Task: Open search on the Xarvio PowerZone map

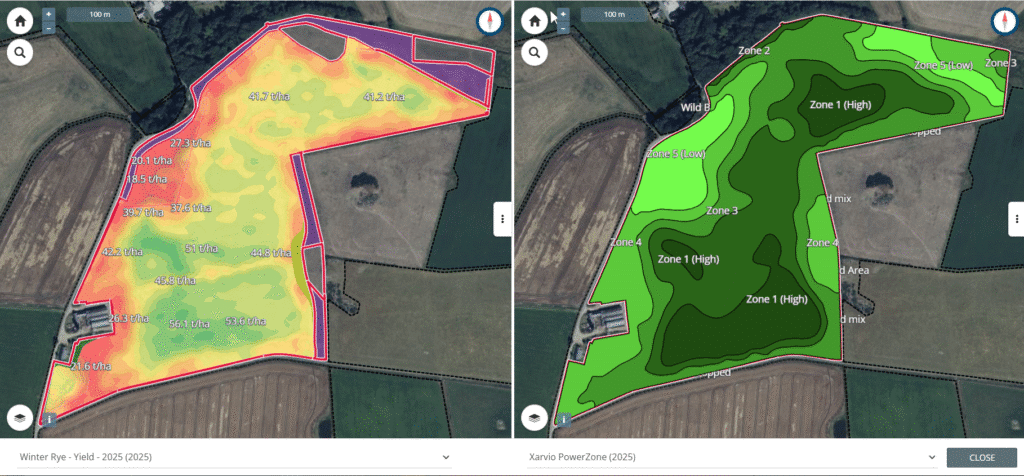Action: coord(535,53)
